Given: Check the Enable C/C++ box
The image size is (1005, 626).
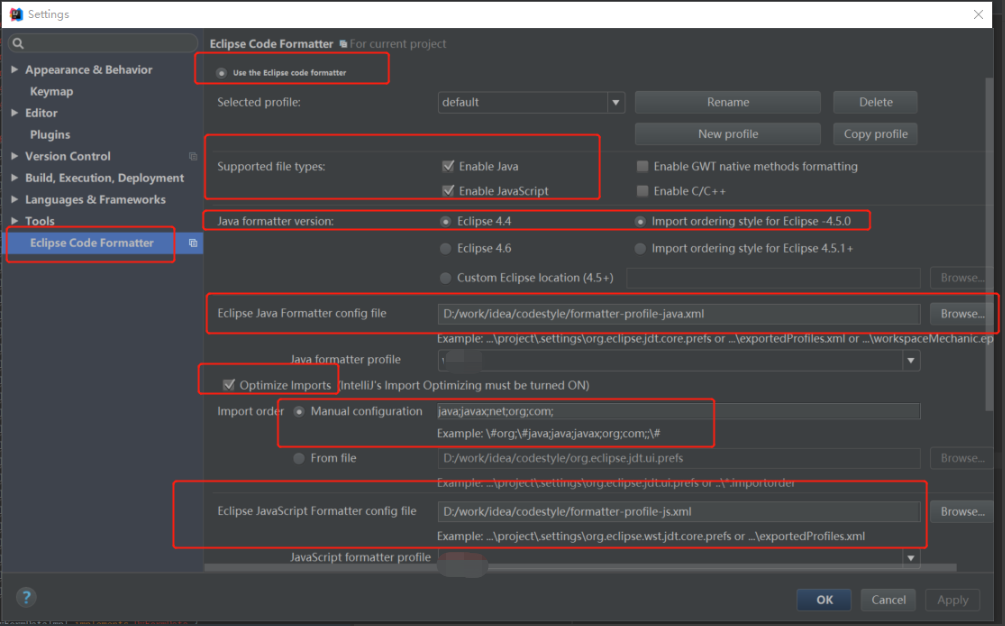Looking at the screenshot, I should pyautogui.click(x=642, y=191).
